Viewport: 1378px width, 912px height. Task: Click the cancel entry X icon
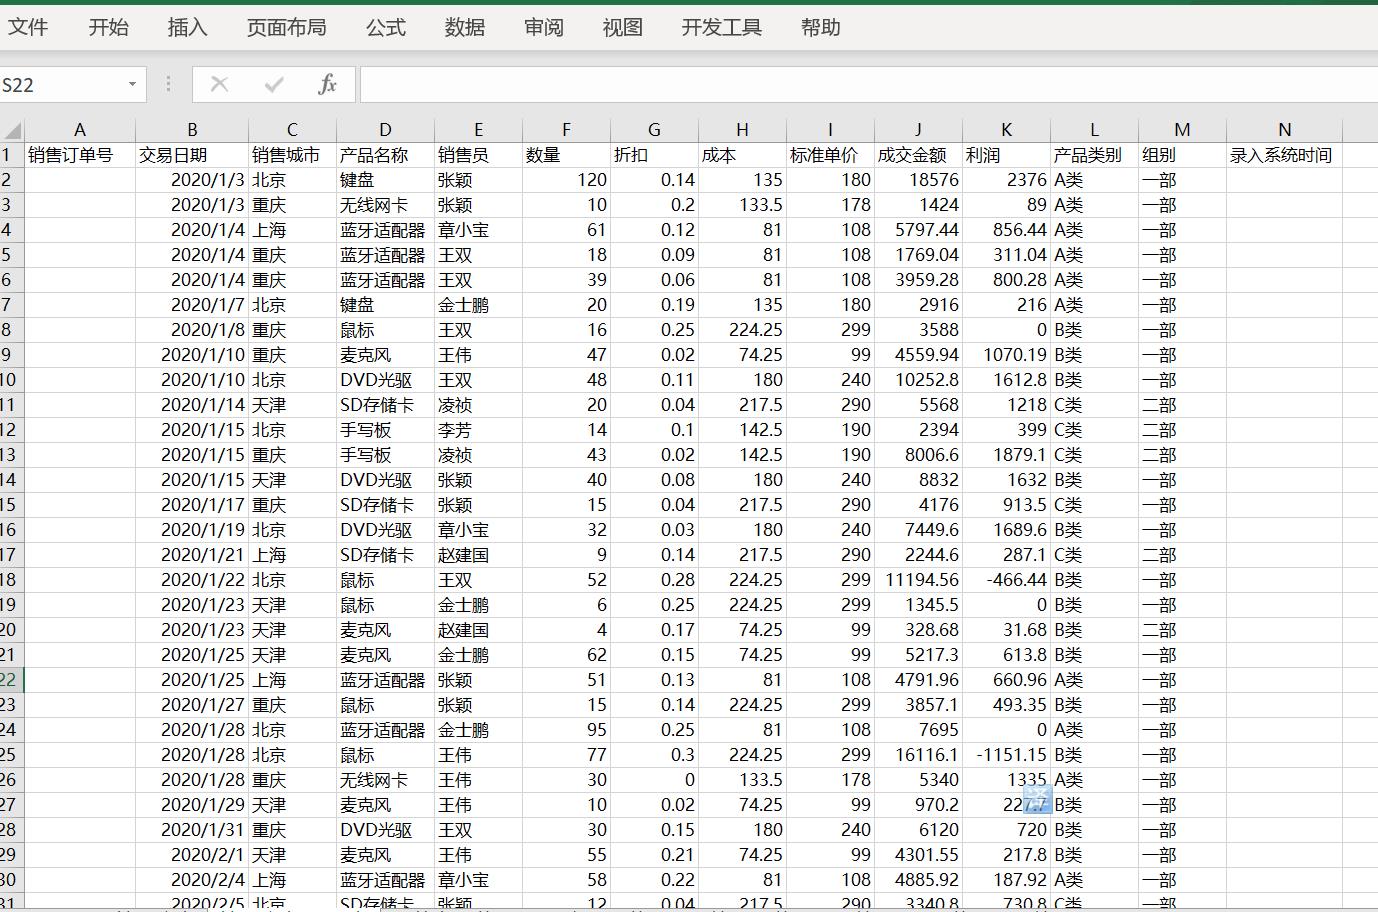(x=219, y=85)
